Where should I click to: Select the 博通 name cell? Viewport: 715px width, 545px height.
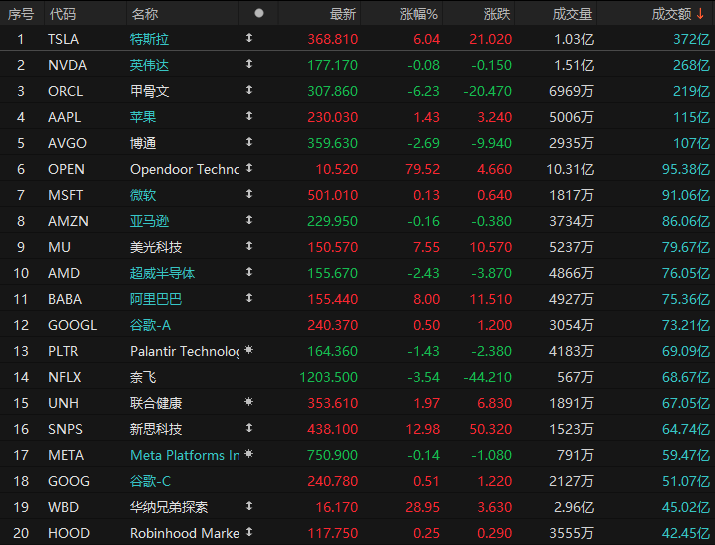[x=143, y=143]
